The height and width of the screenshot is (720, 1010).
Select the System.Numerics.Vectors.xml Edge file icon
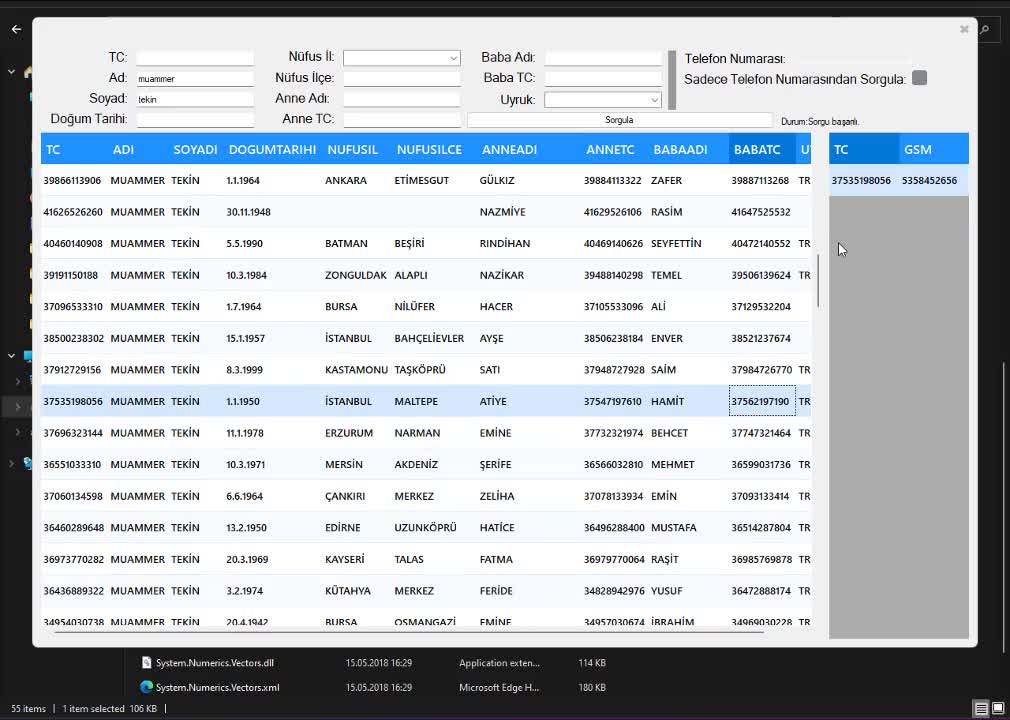tap(146, 687)
